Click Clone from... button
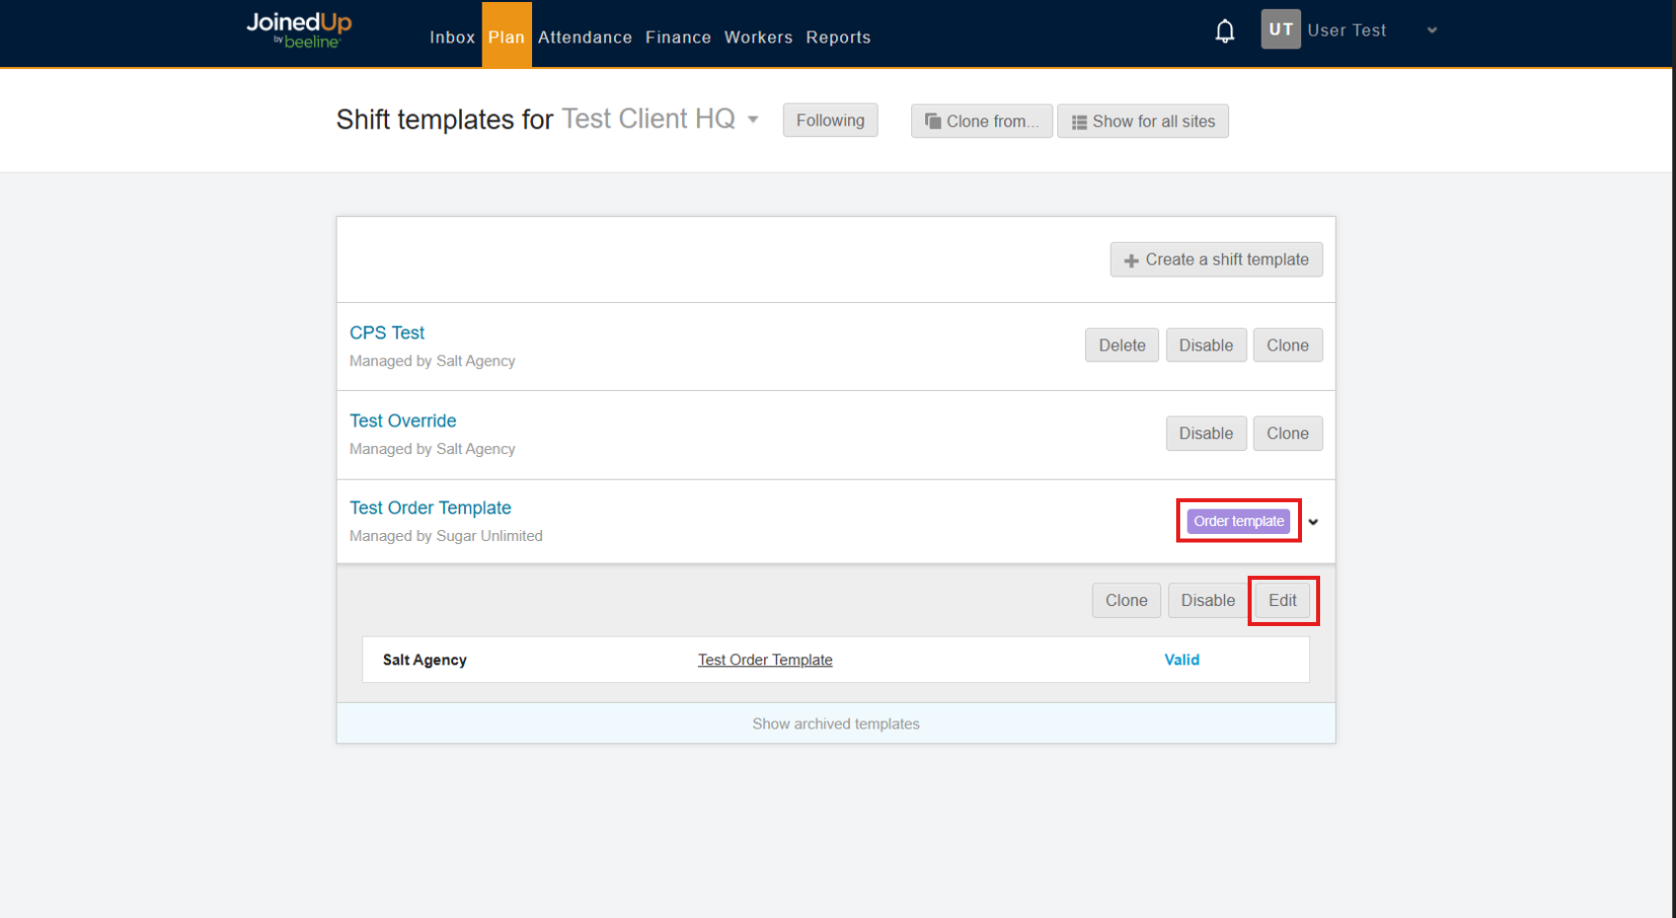The image size is (1676, 918). [x=981, y=121]
